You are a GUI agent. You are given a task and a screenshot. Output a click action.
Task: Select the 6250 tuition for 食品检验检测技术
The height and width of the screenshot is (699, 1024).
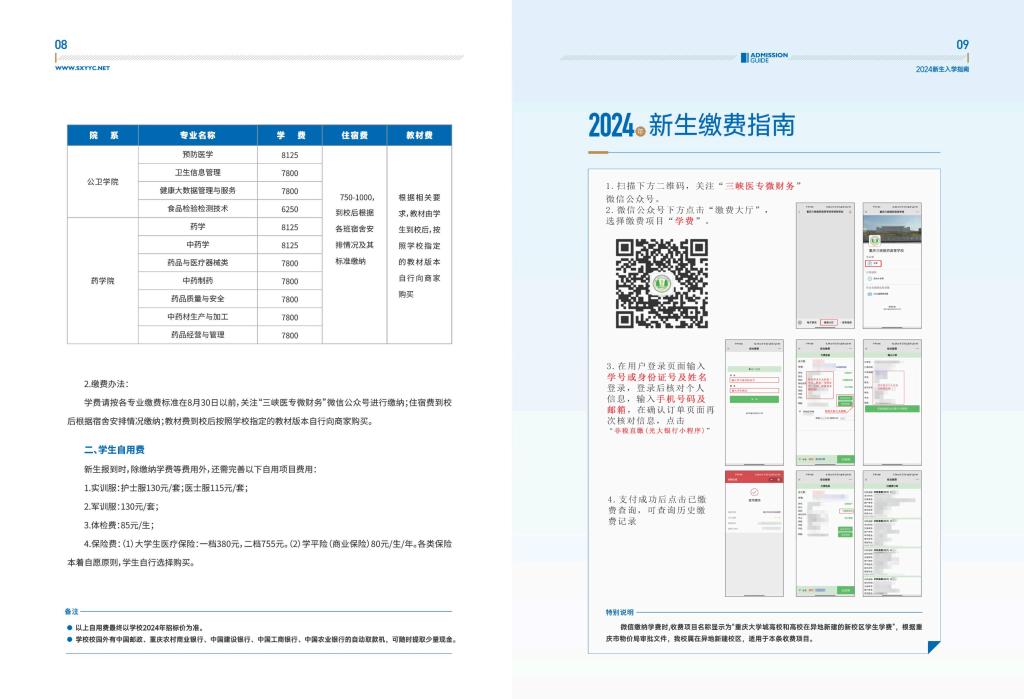pos(290,210)
